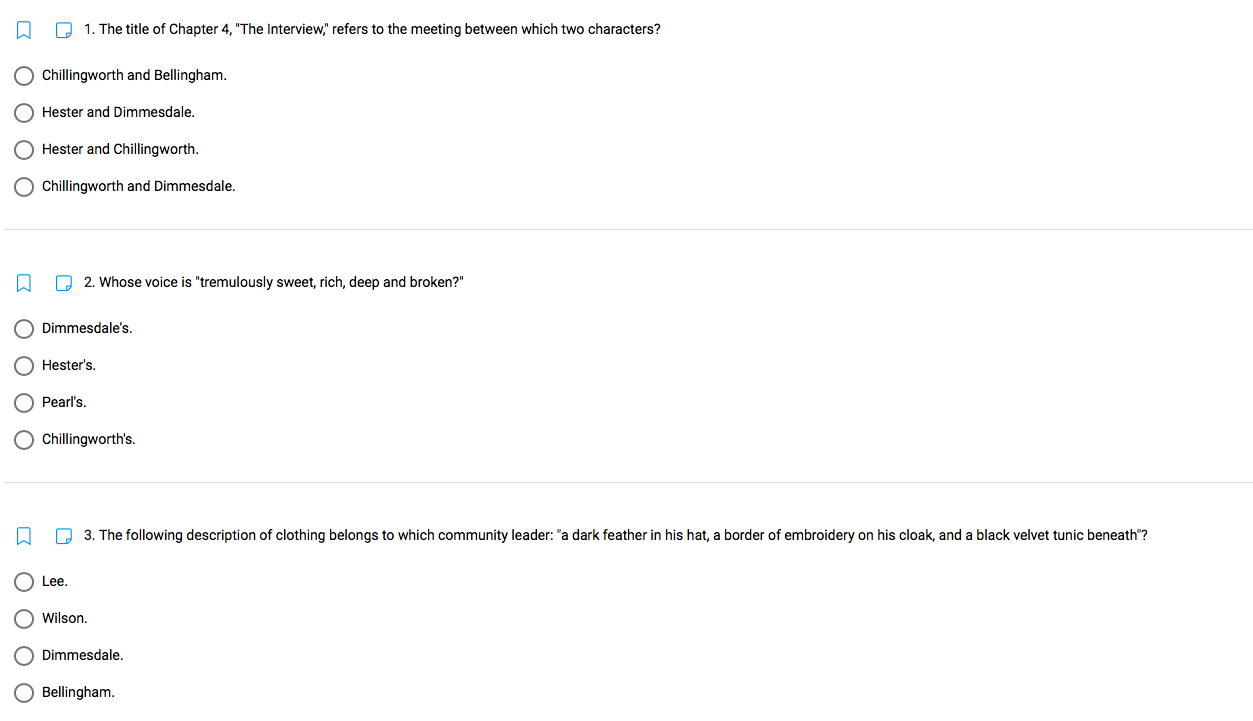Open the note icon for question 2
The width and height of the screenshot is (1253, 721).
click(63, 283)
